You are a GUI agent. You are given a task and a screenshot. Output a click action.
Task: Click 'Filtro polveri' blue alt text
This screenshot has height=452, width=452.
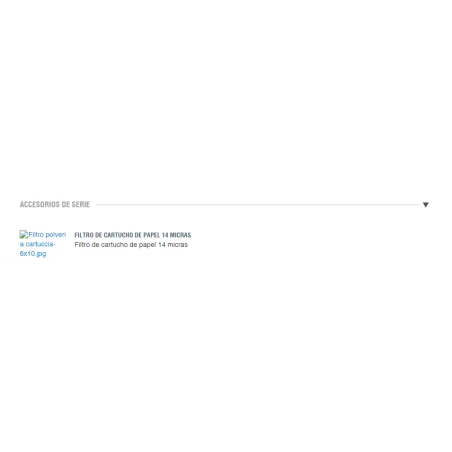coord(47,234)
